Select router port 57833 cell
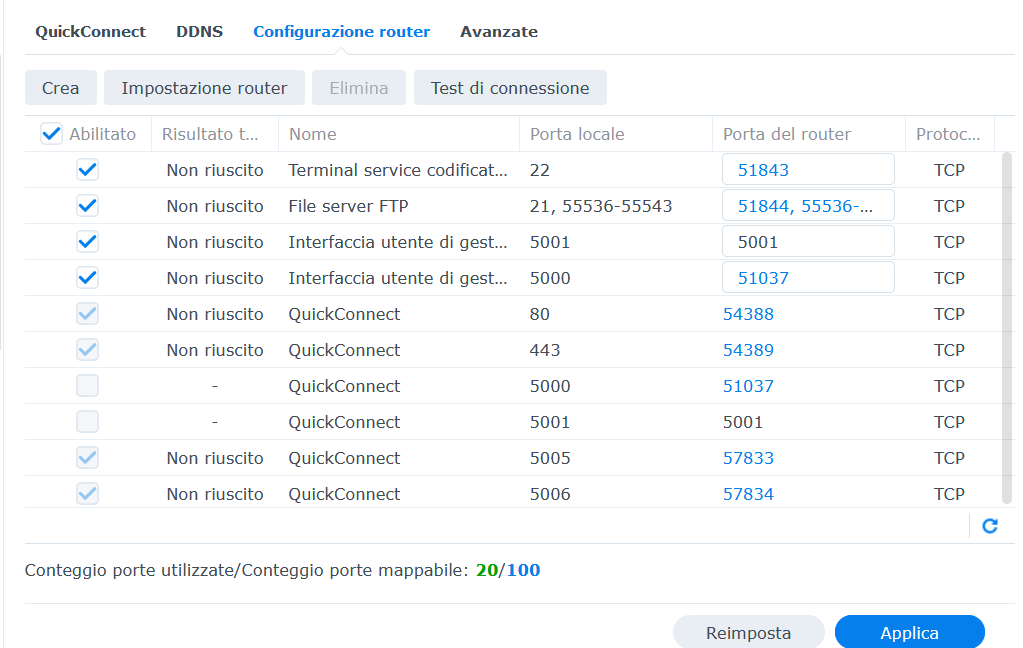The image size is (1023, 648). click(748, 458)
